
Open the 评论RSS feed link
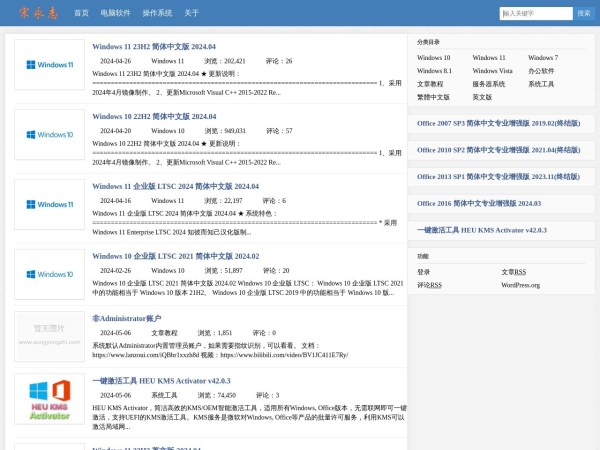[429, 285]
